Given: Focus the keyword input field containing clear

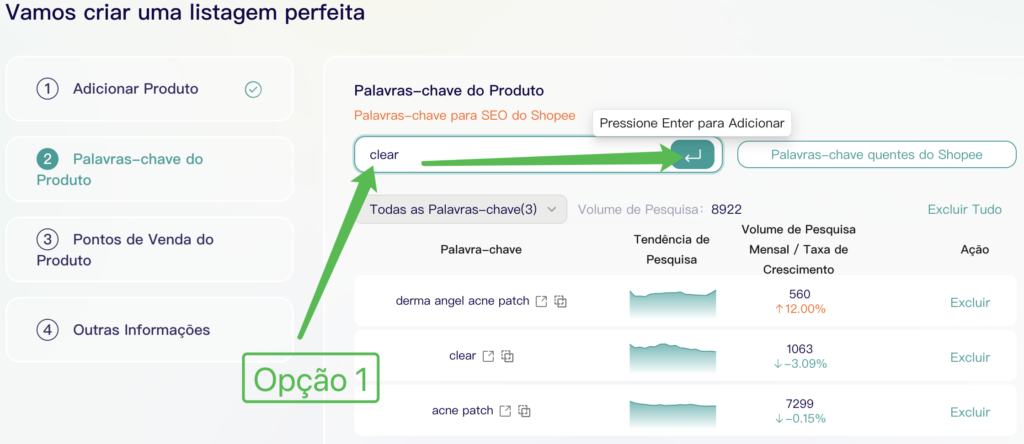Looking at the screenshot, I should coord(510,155).
